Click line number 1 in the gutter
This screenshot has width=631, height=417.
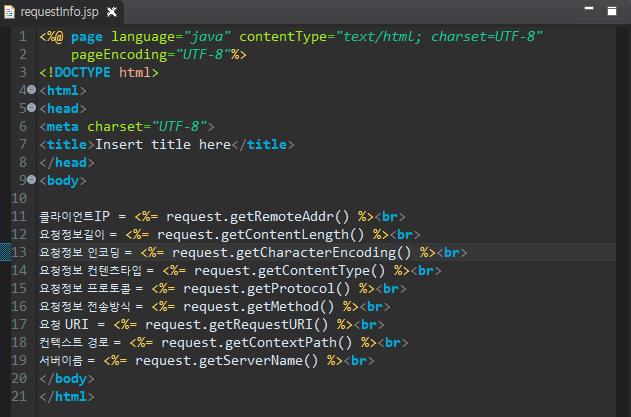23,37
